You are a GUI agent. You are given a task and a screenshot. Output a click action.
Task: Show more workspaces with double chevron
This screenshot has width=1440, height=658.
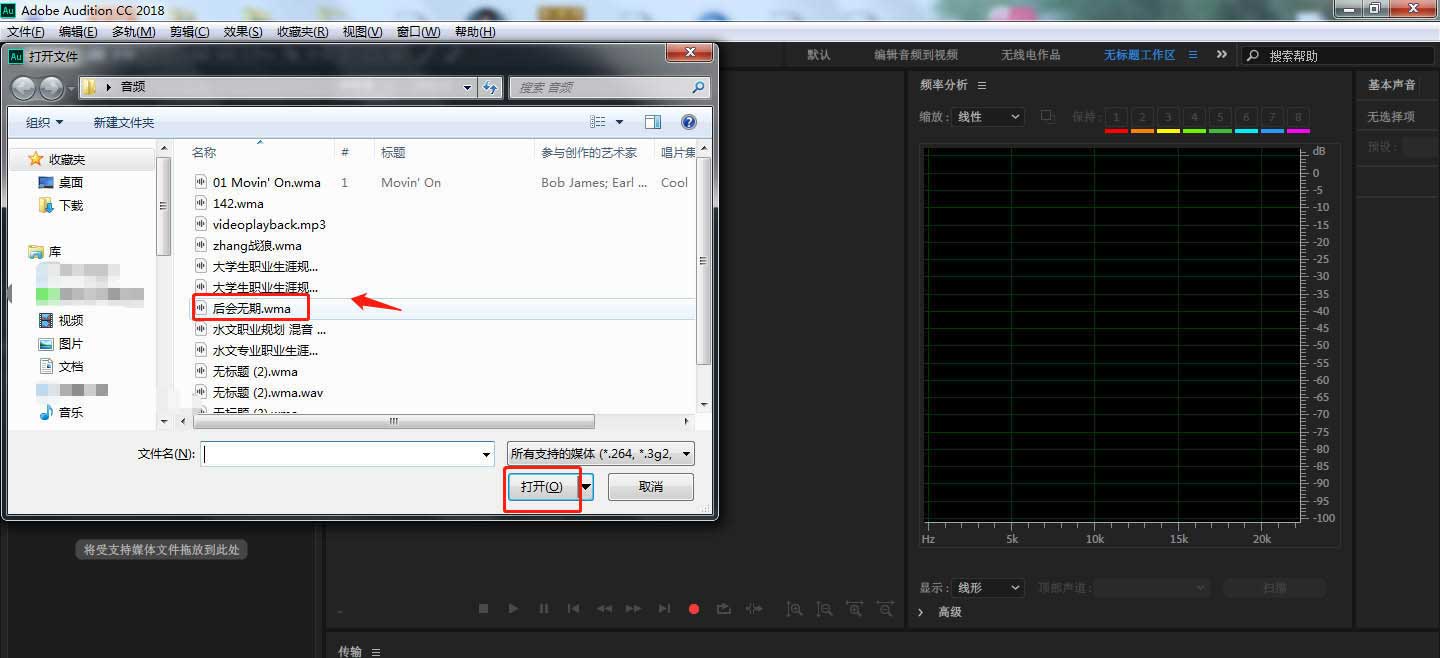[x=1221, y=55]
